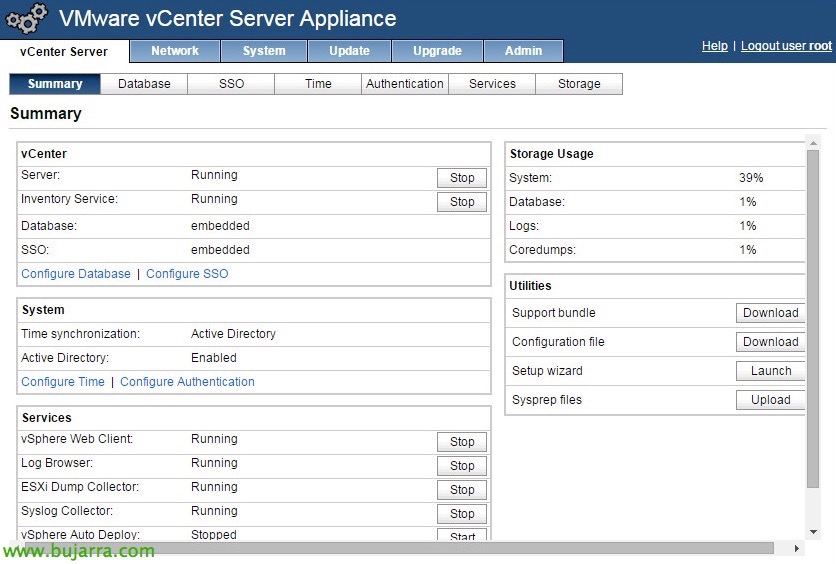836x564 pixels.
Task: Download the Support bundle
Action: (770, 313)
